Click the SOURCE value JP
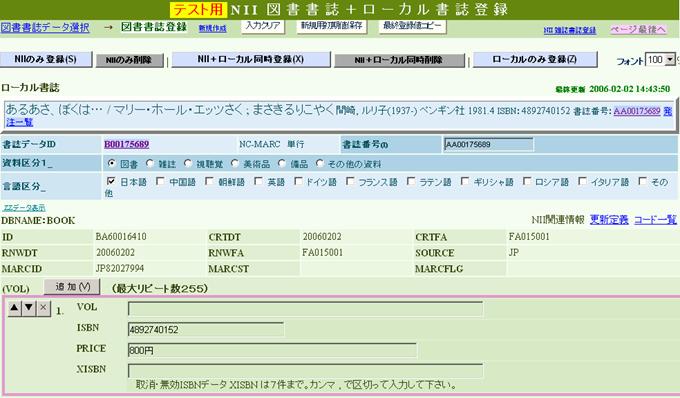Image resolution: width=680 pixels, height=398 pixels. (x=514, y=252)
